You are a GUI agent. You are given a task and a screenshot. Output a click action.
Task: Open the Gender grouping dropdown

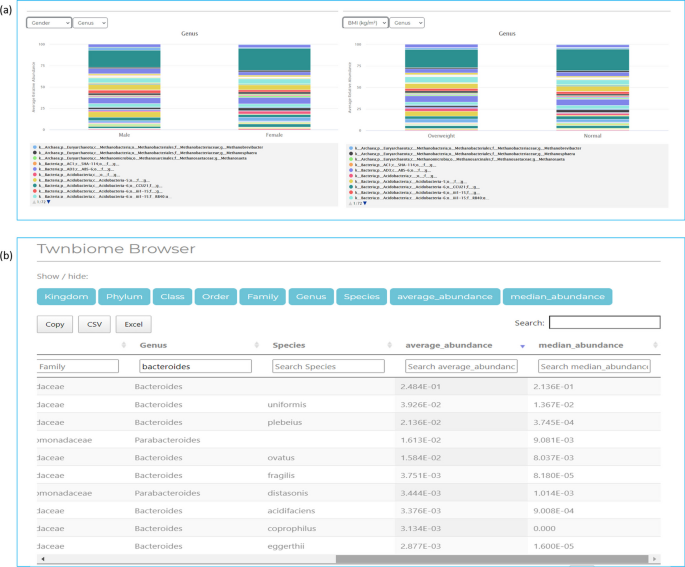pyautogui.click(x=49, y=23)
